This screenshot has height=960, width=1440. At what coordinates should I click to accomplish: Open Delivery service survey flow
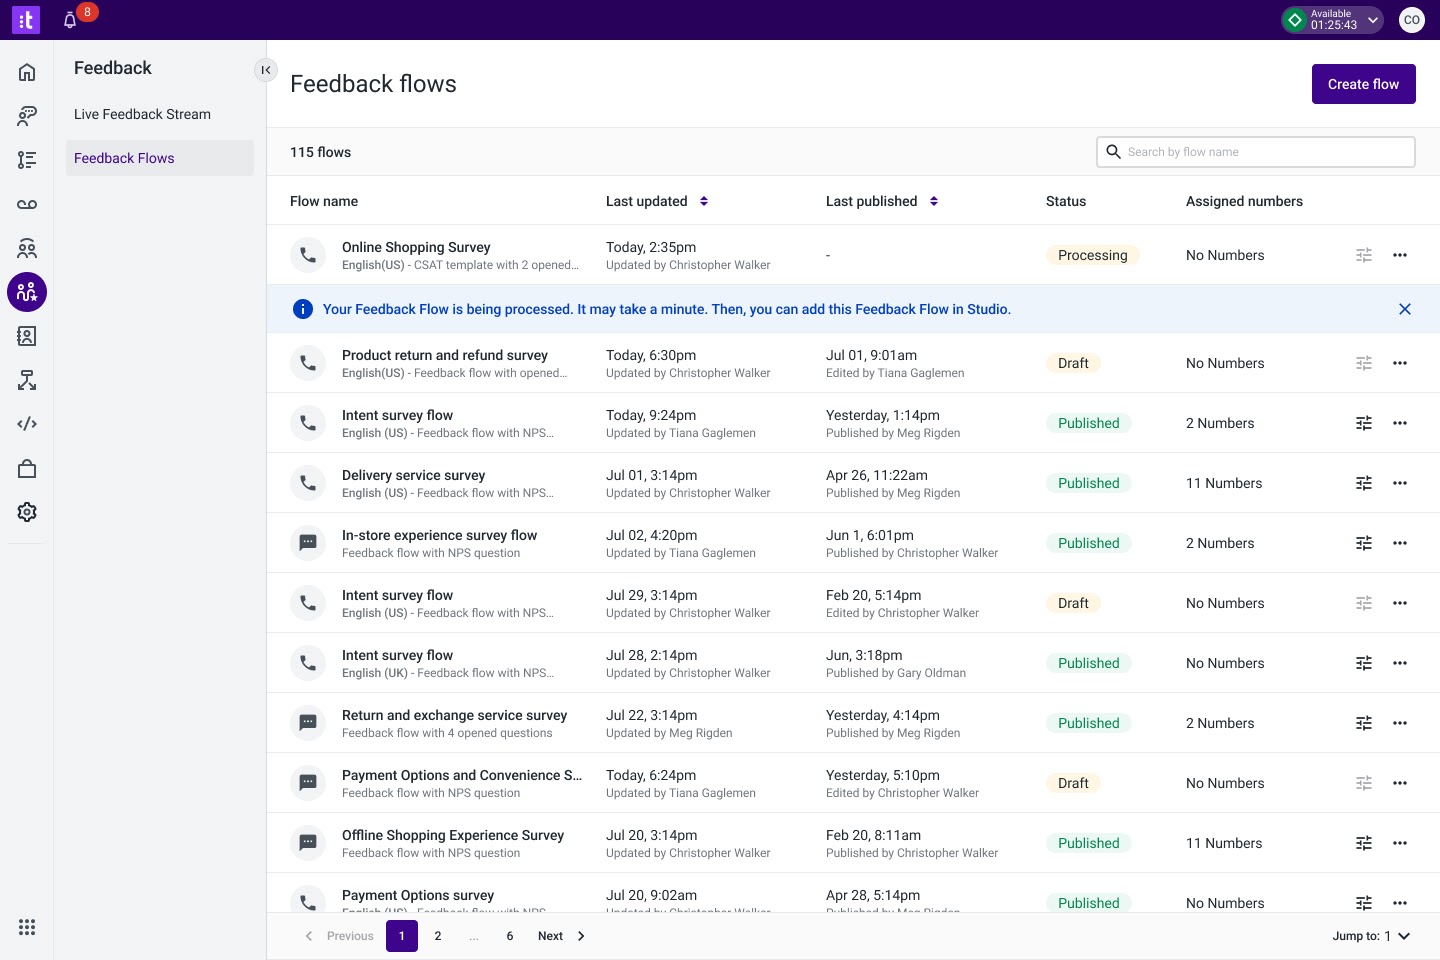pyautogui.click(x=413, y=475)
